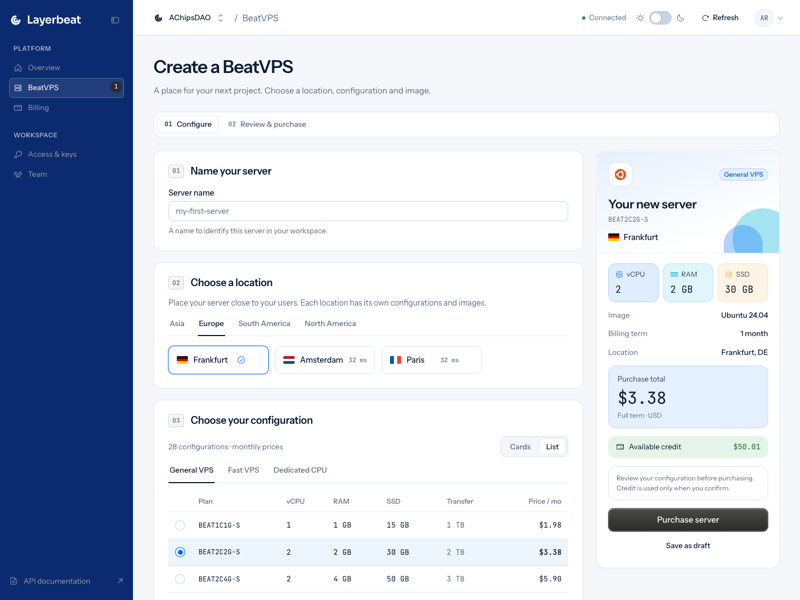Click the General VPS badge in summary
The height and width of the screenshot is (600, 800).
pyautogui.click(x=743, y=174)
